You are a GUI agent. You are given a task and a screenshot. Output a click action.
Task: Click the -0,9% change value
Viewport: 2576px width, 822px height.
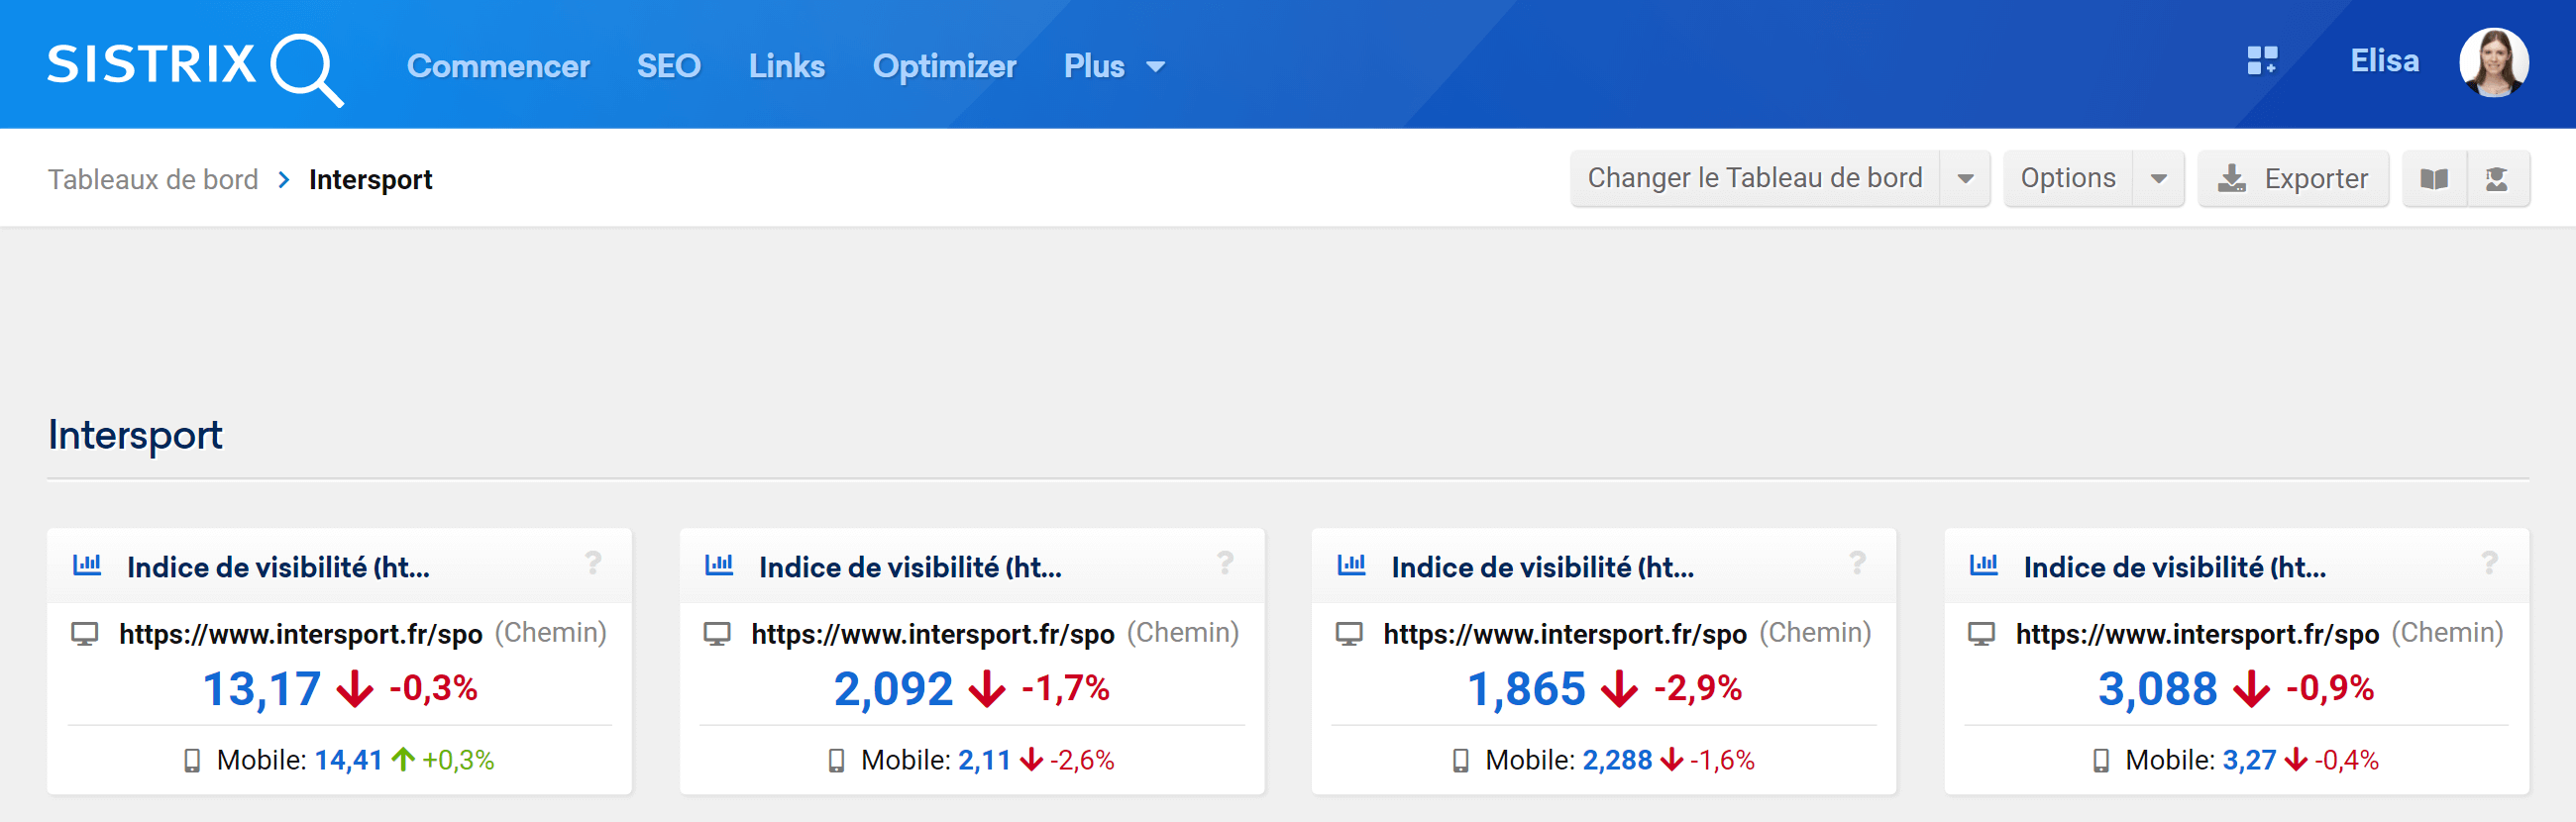pos(2329,689)
